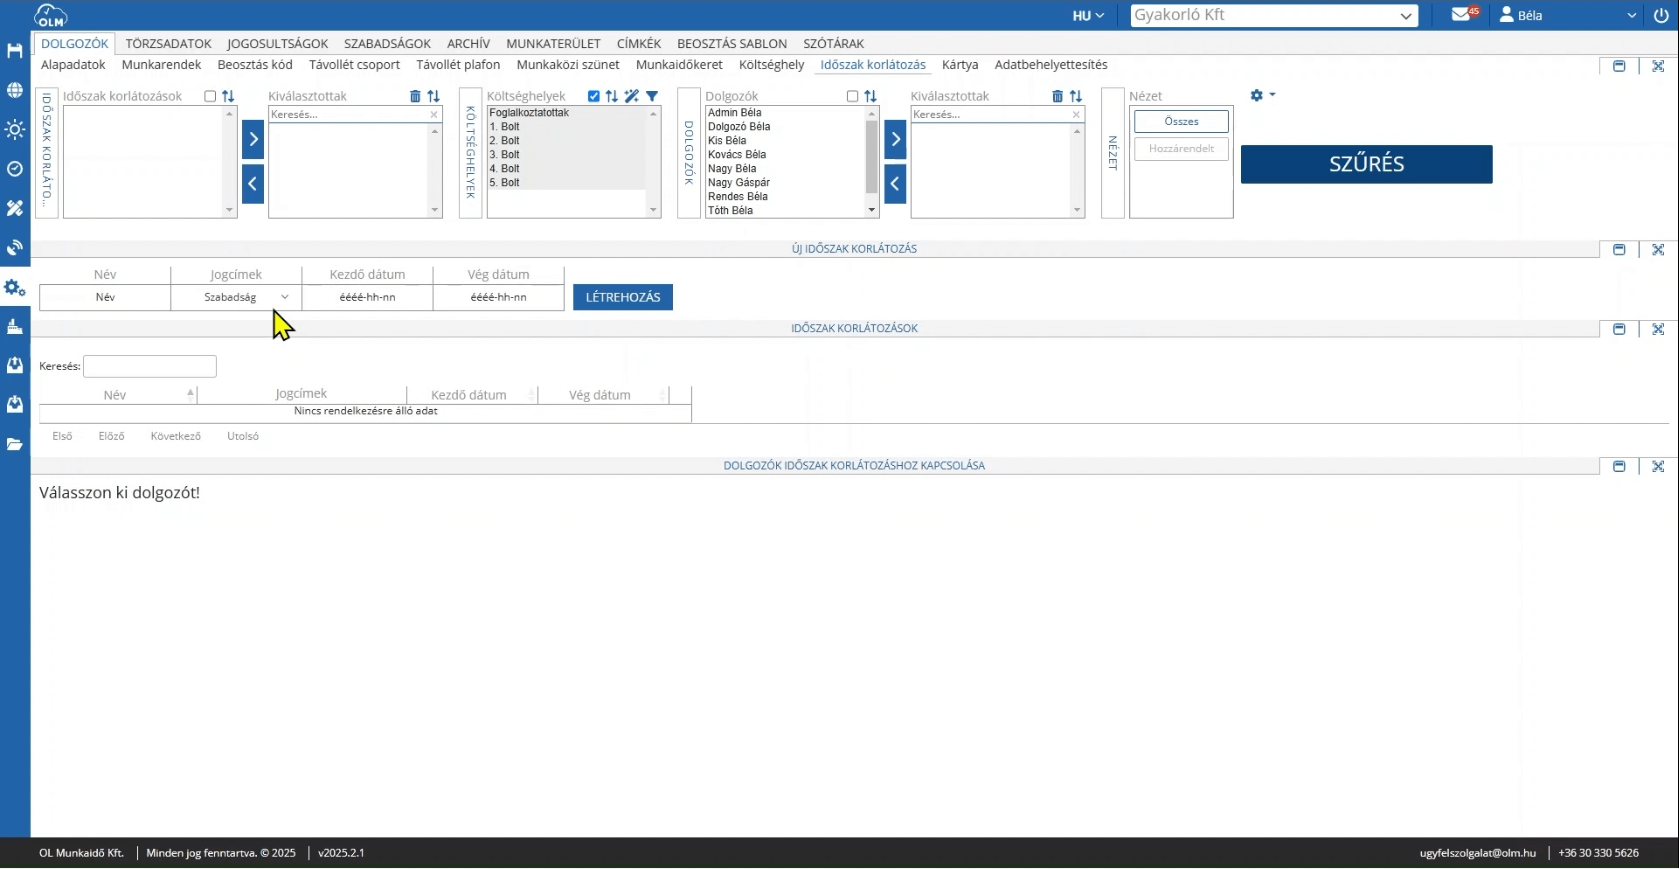
Task: Sort the Költséghelyek list
Action: [x=611, y=96]
